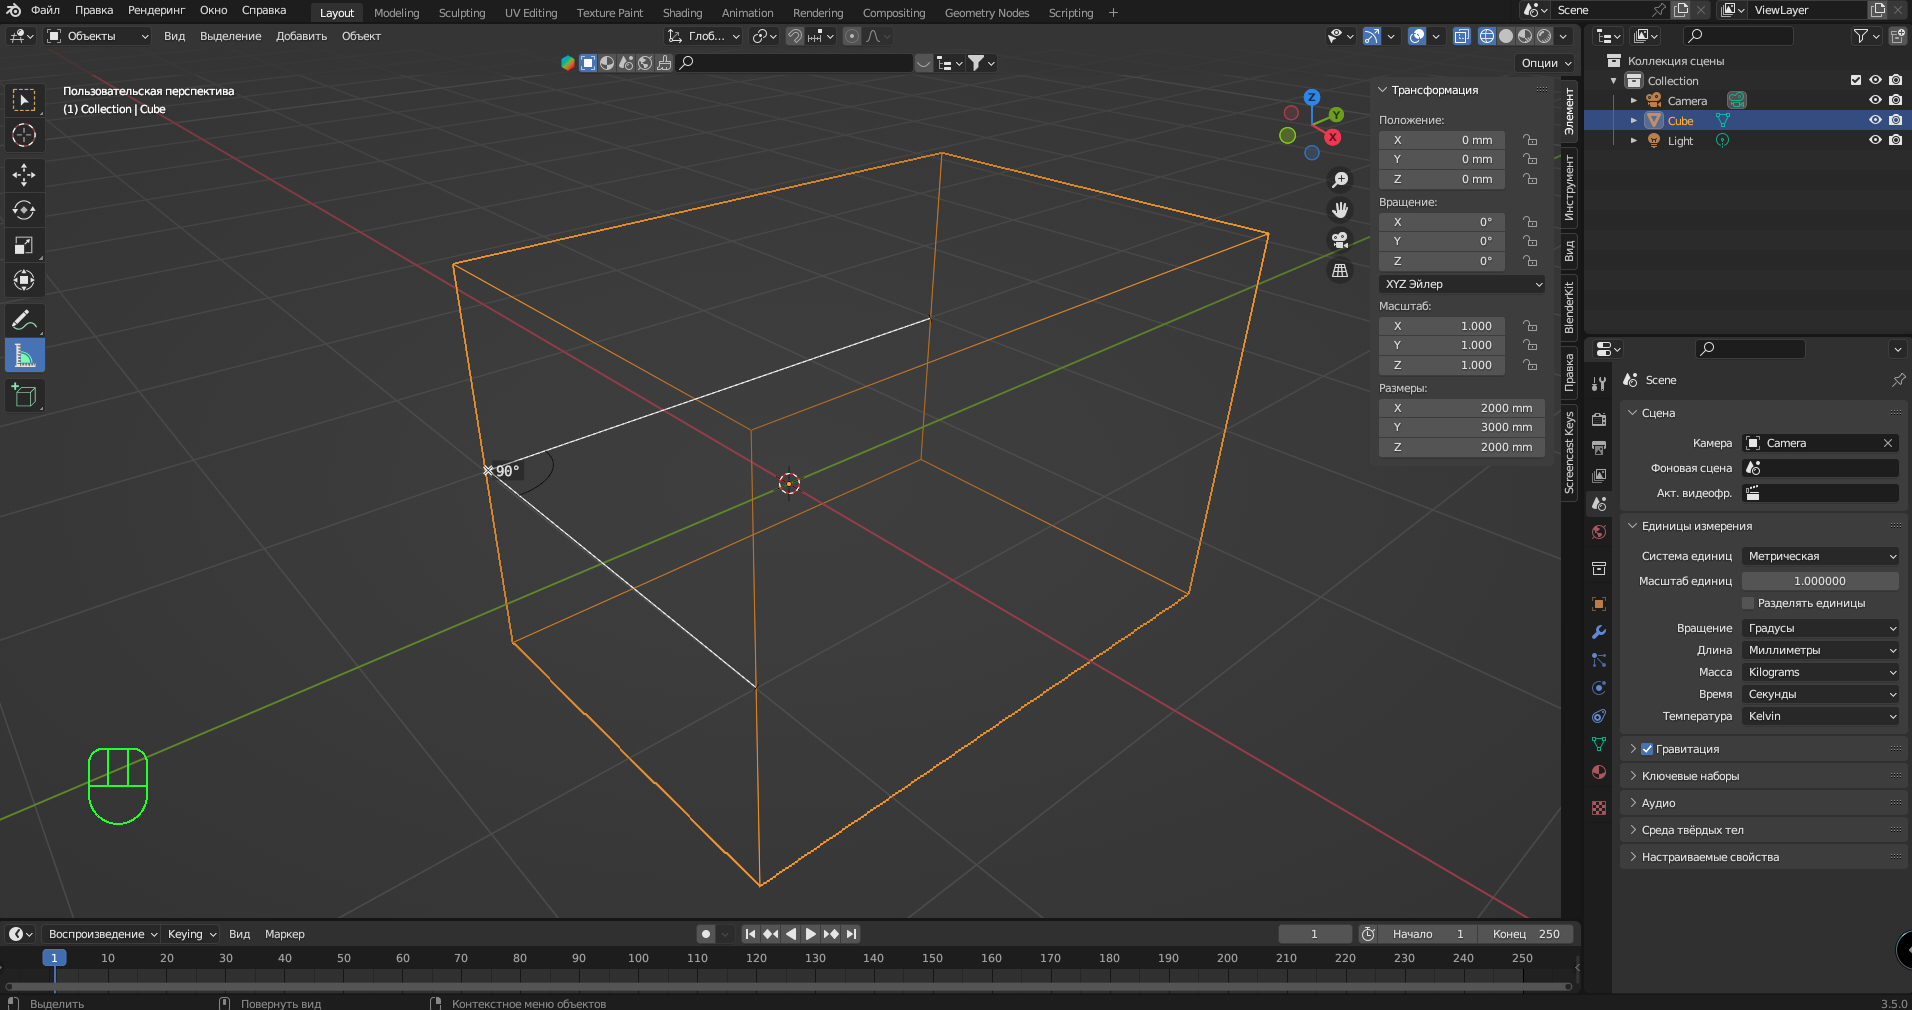This screenshot has height=1010, width=1912.
Task: Select the Move tool in the toolbar
Action: (x=24, y=175)
